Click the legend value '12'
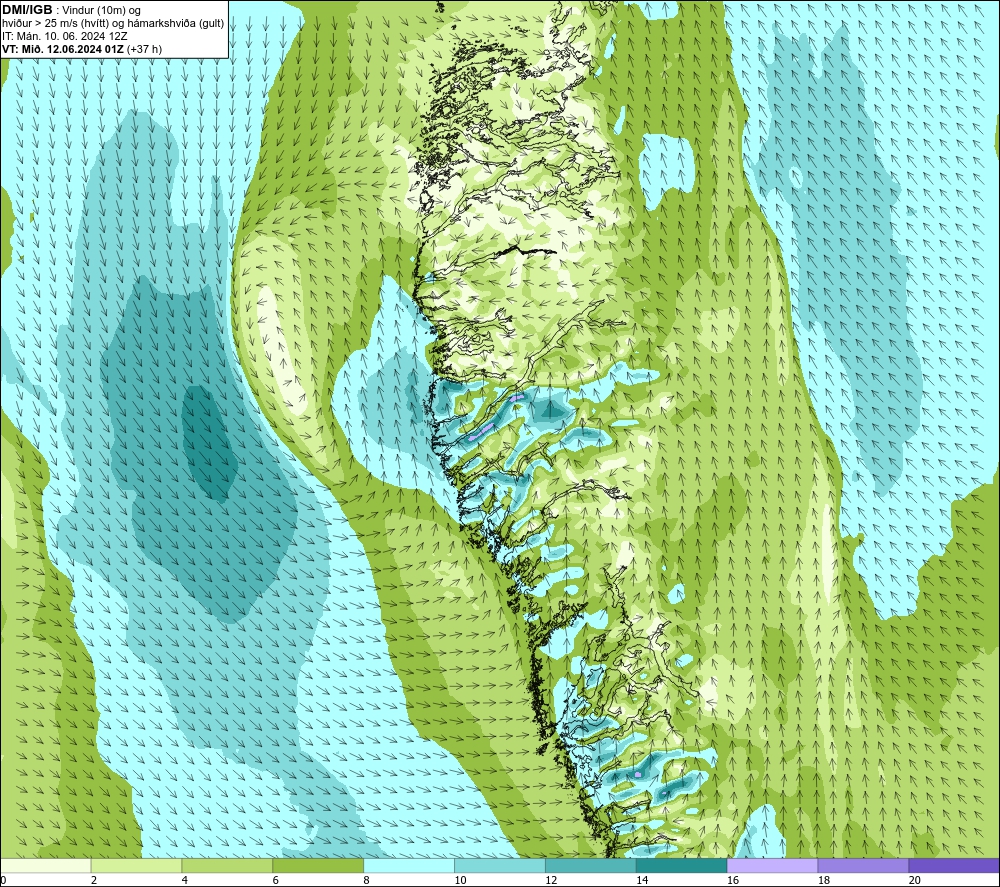Screen dimensions: 1000x887 (551, 880)
